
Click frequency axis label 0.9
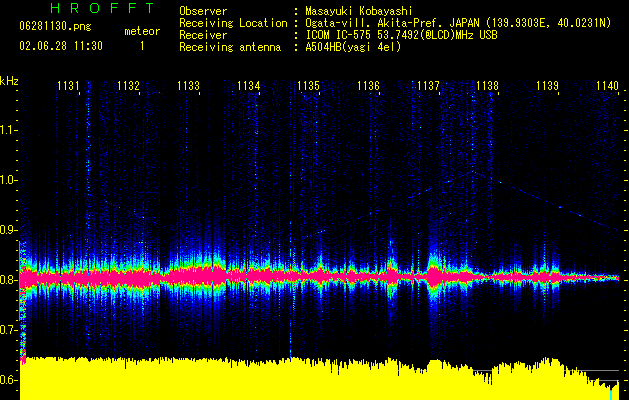coord(8,230)
